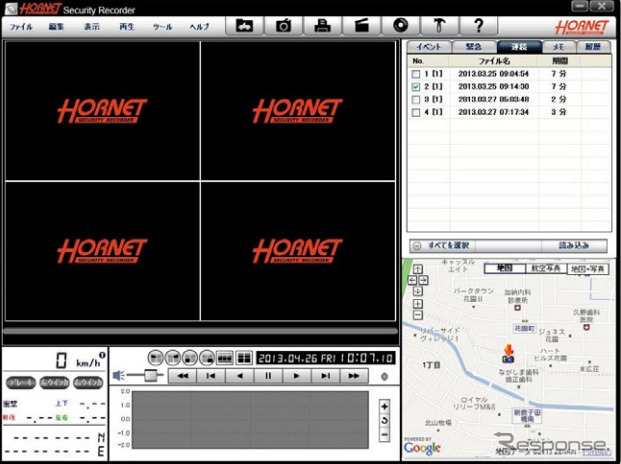Select the row 2013.03.25 09:04:54
The image size is (621, 464).
pos(509,74)
